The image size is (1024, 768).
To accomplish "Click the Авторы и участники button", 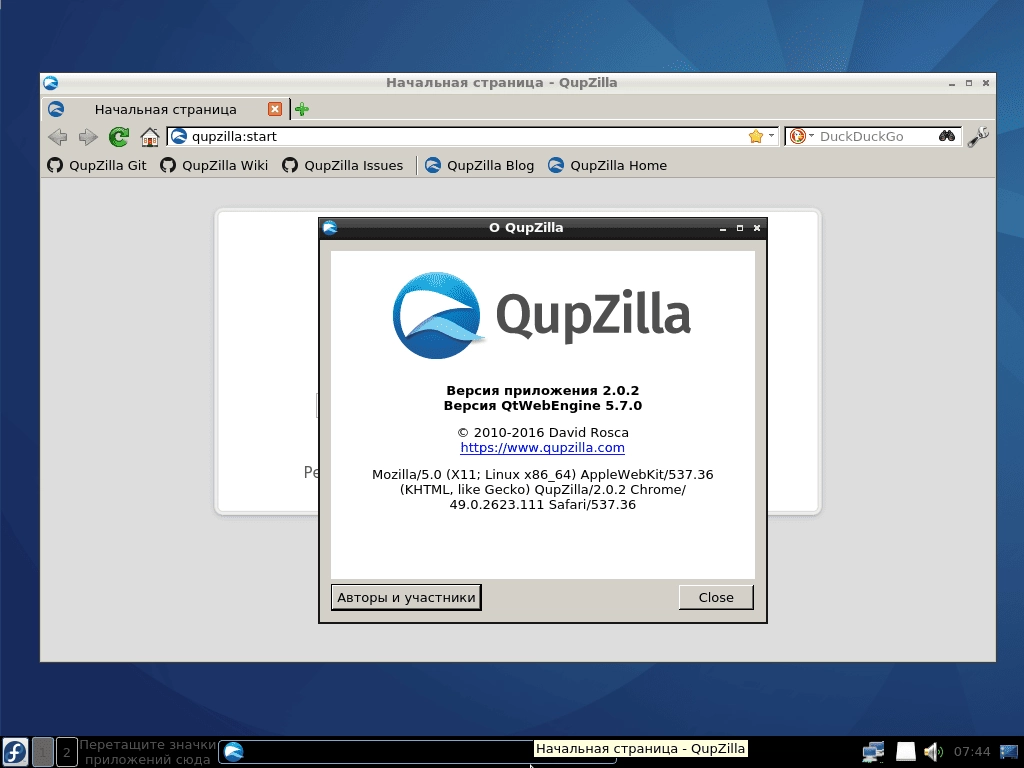I will 406,598.
